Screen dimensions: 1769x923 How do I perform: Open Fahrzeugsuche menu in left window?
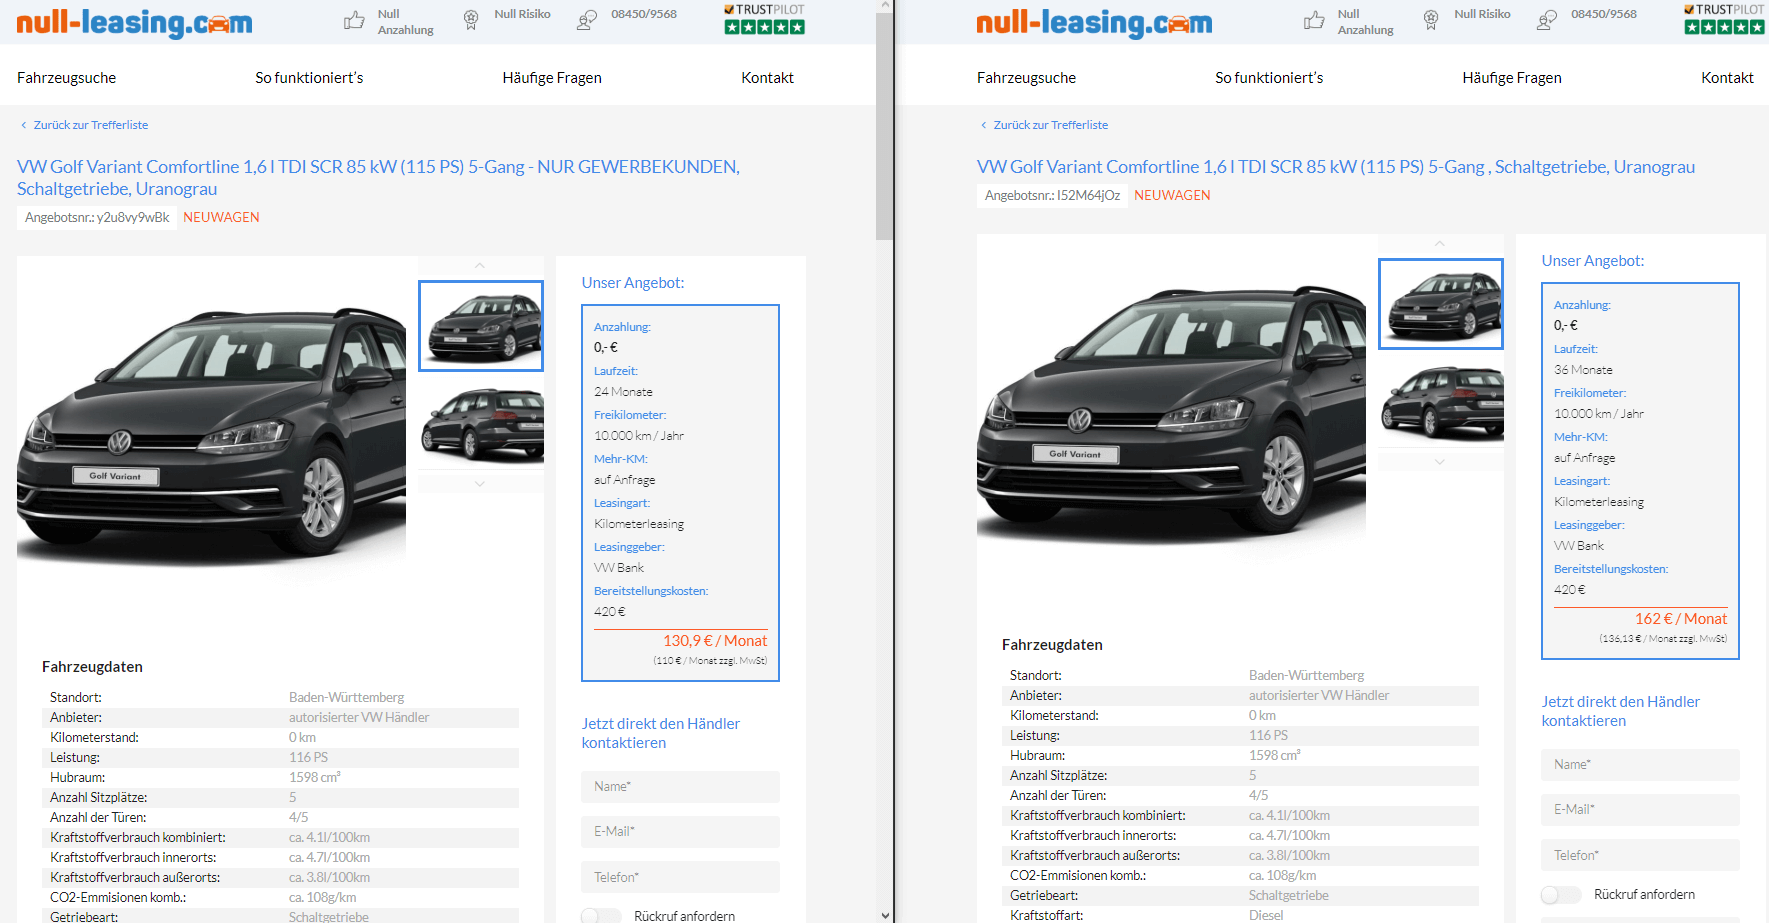tap(66, 78)
